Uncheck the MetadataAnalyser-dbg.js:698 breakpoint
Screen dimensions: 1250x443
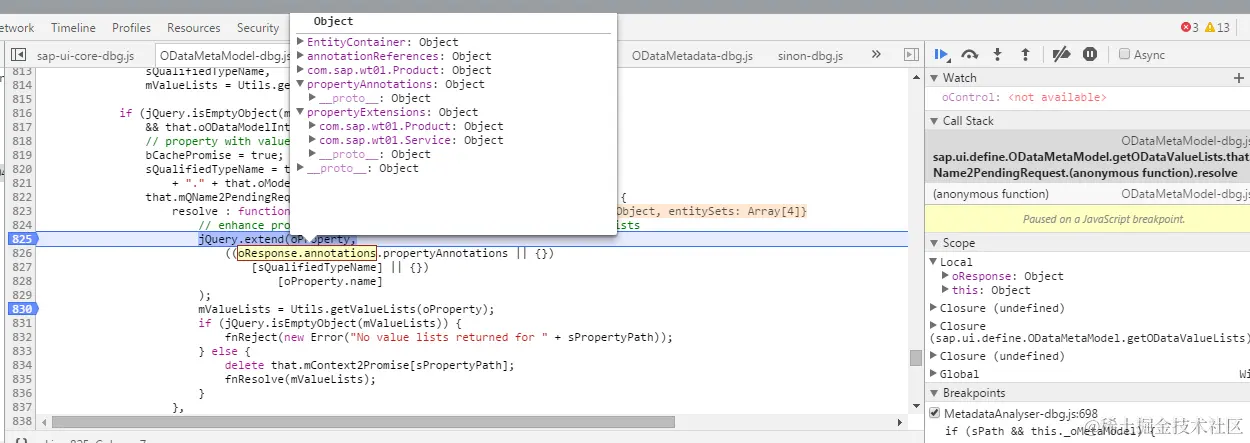pyautogui.click(x=935, y=413)
